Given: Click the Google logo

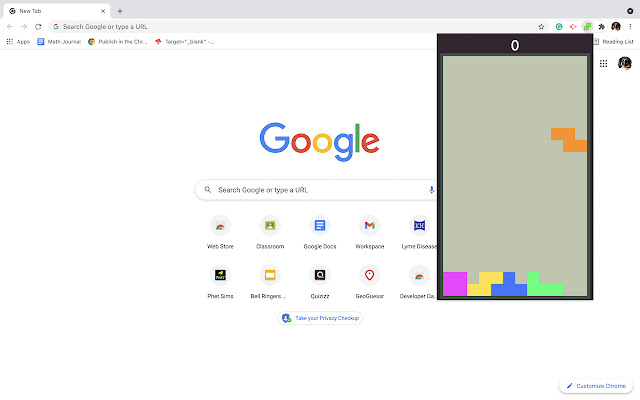Looking at the screenshot, I should point(320,141).
